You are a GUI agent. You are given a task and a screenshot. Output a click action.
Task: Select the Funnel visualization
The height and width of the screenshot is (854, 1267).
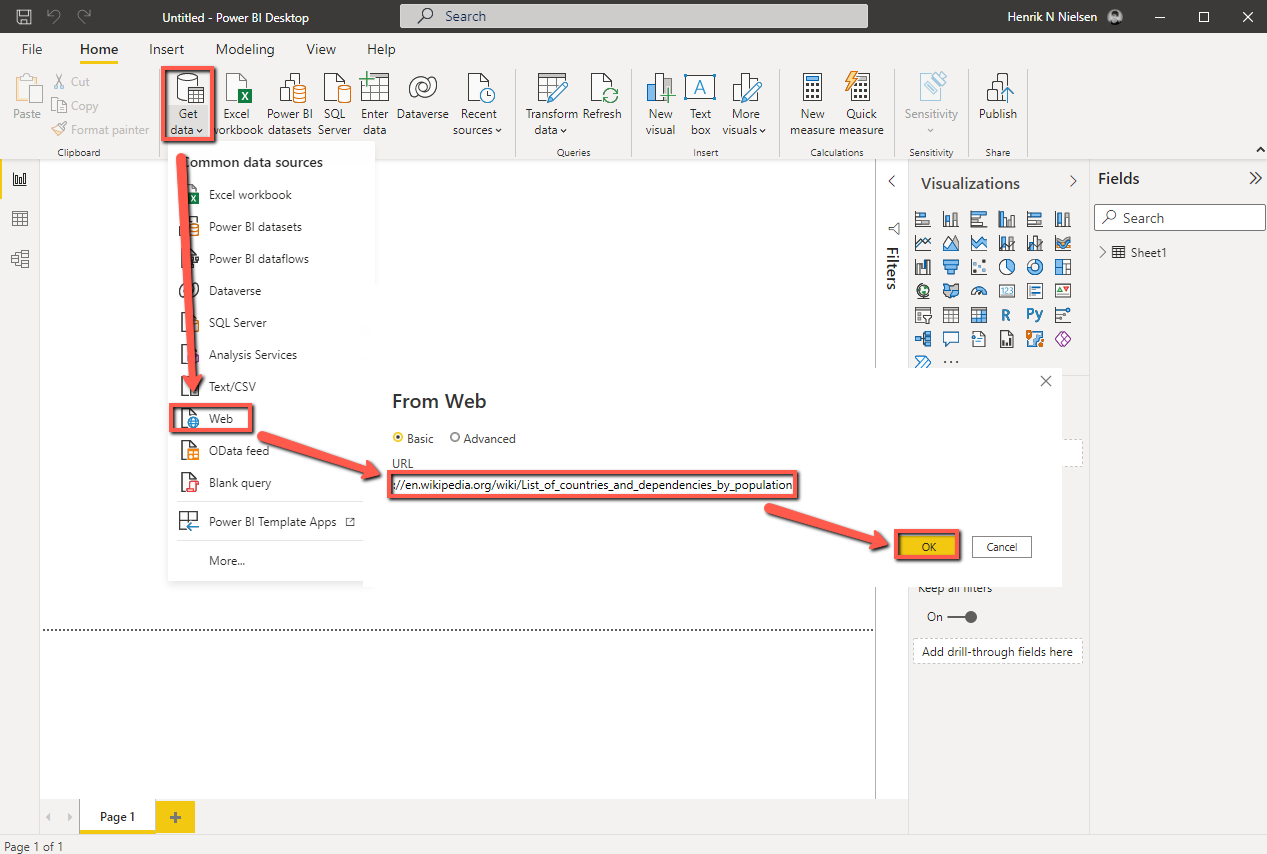pos(951,267)
